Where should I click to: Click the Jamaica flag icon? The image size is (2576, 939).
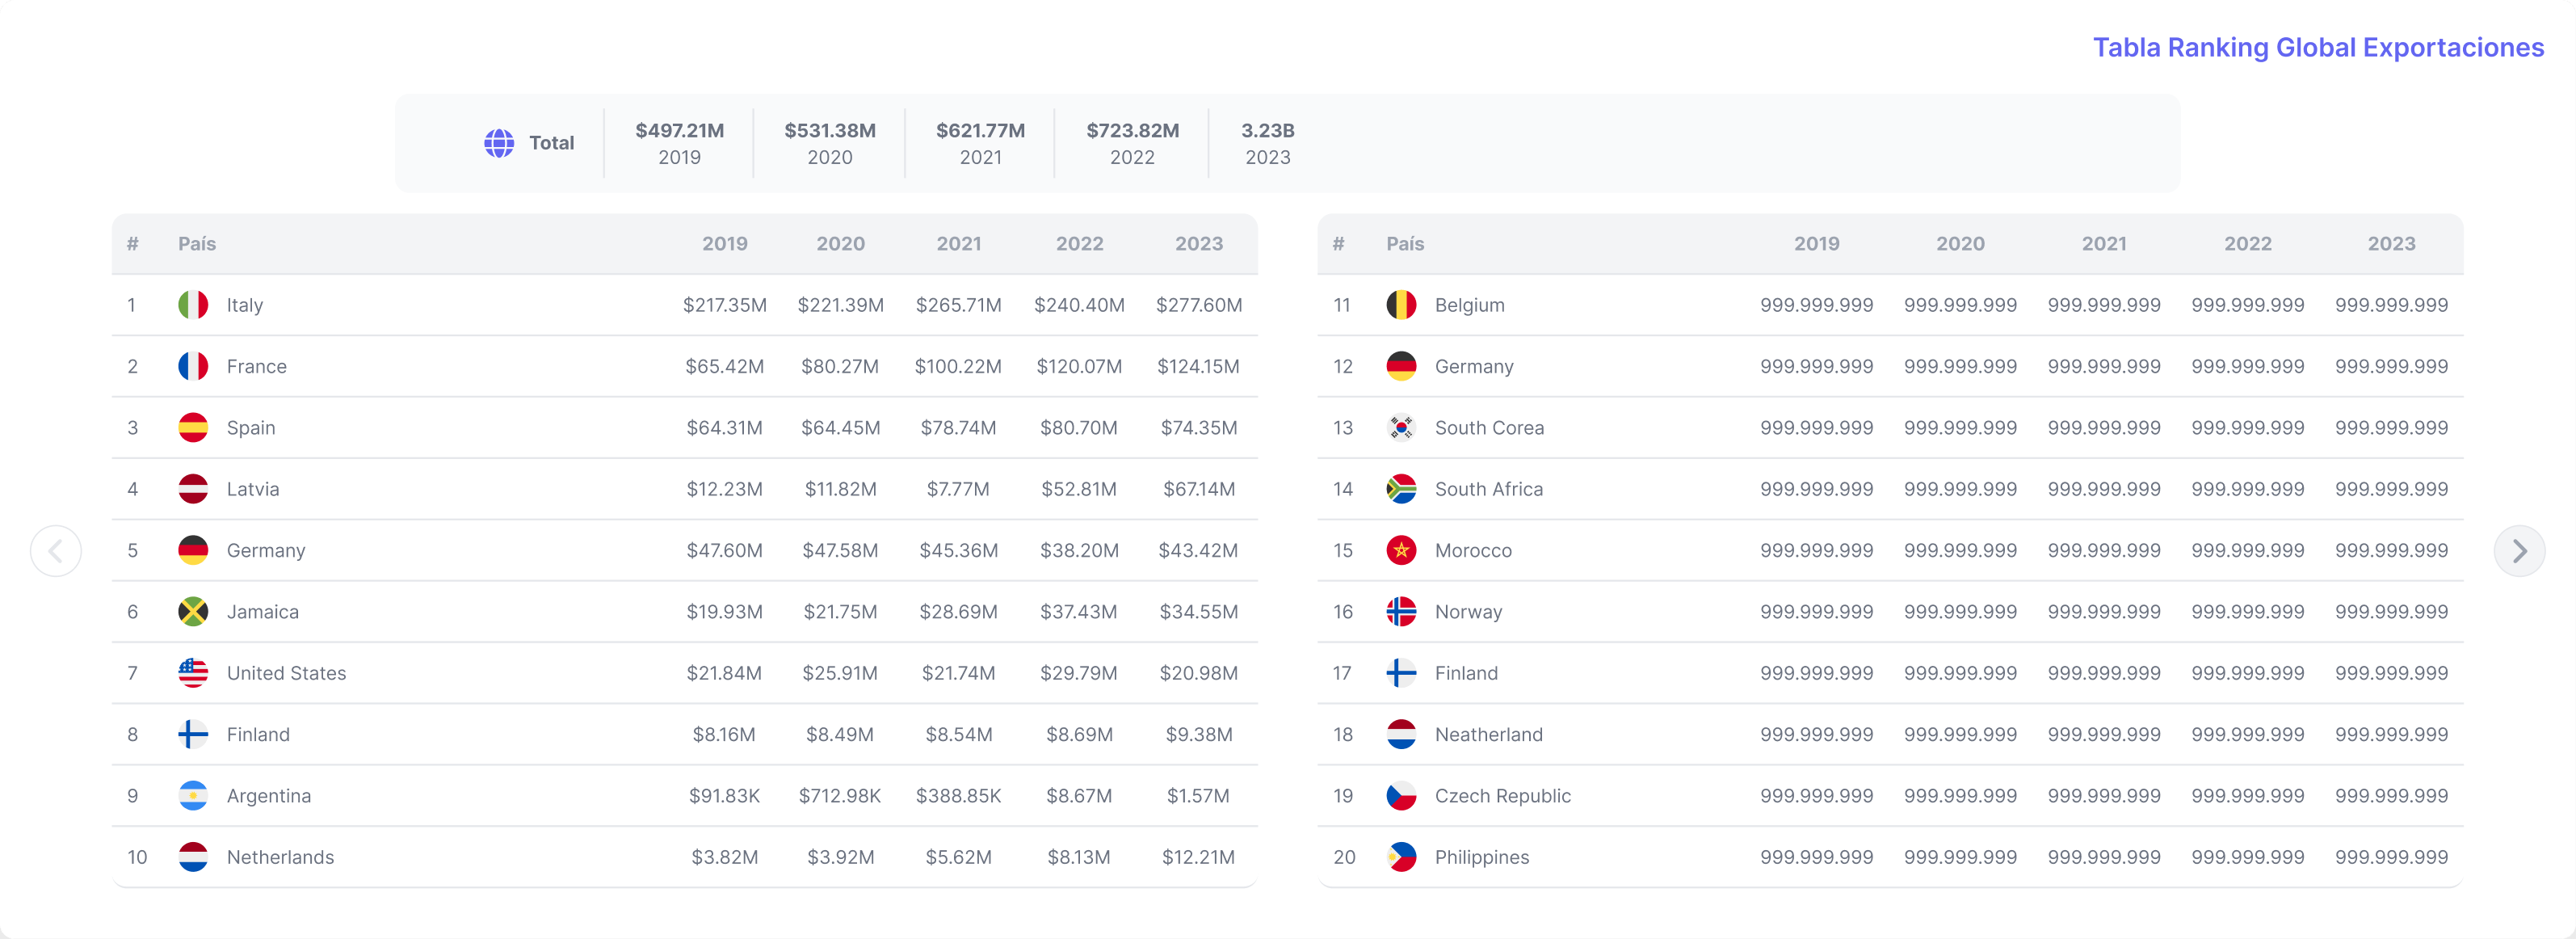[x=193, y=612]
